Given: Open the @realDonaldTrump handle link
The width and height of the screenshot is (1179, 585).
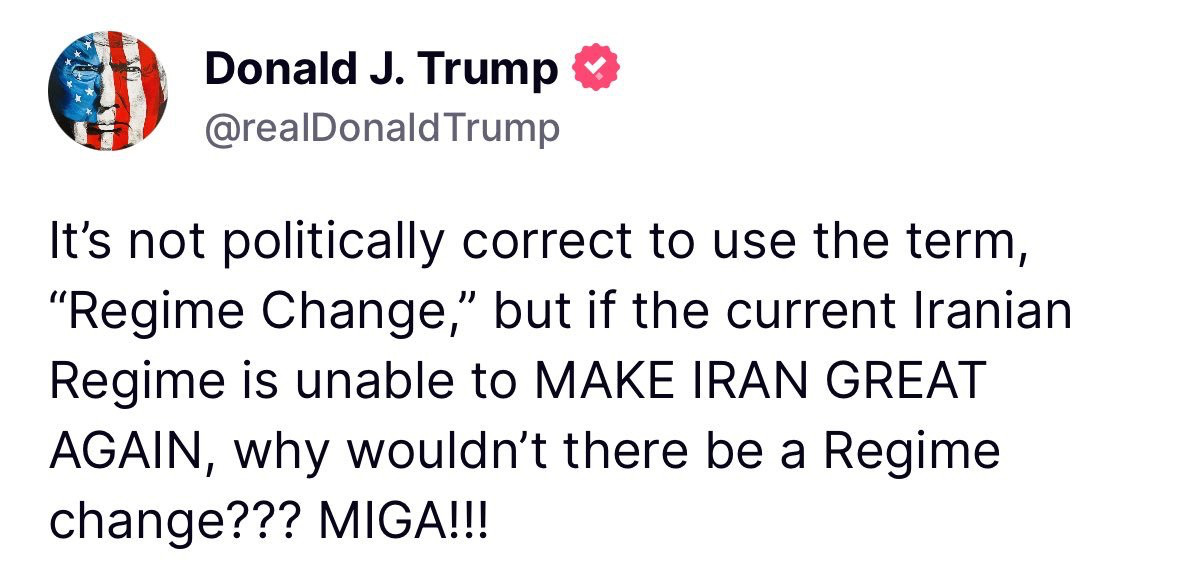Looking at the screenshot, I should pyautogui.click(x=382, y=129).
